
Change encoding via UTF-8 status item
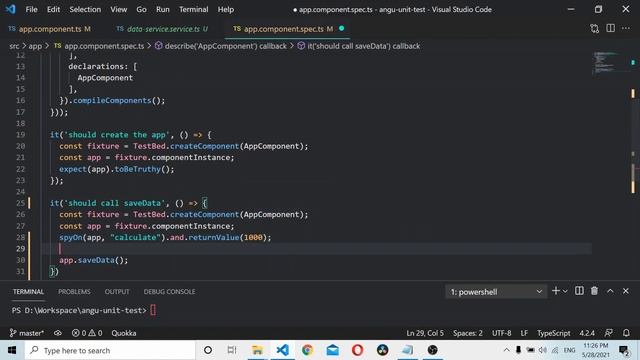tap(501, 333)
